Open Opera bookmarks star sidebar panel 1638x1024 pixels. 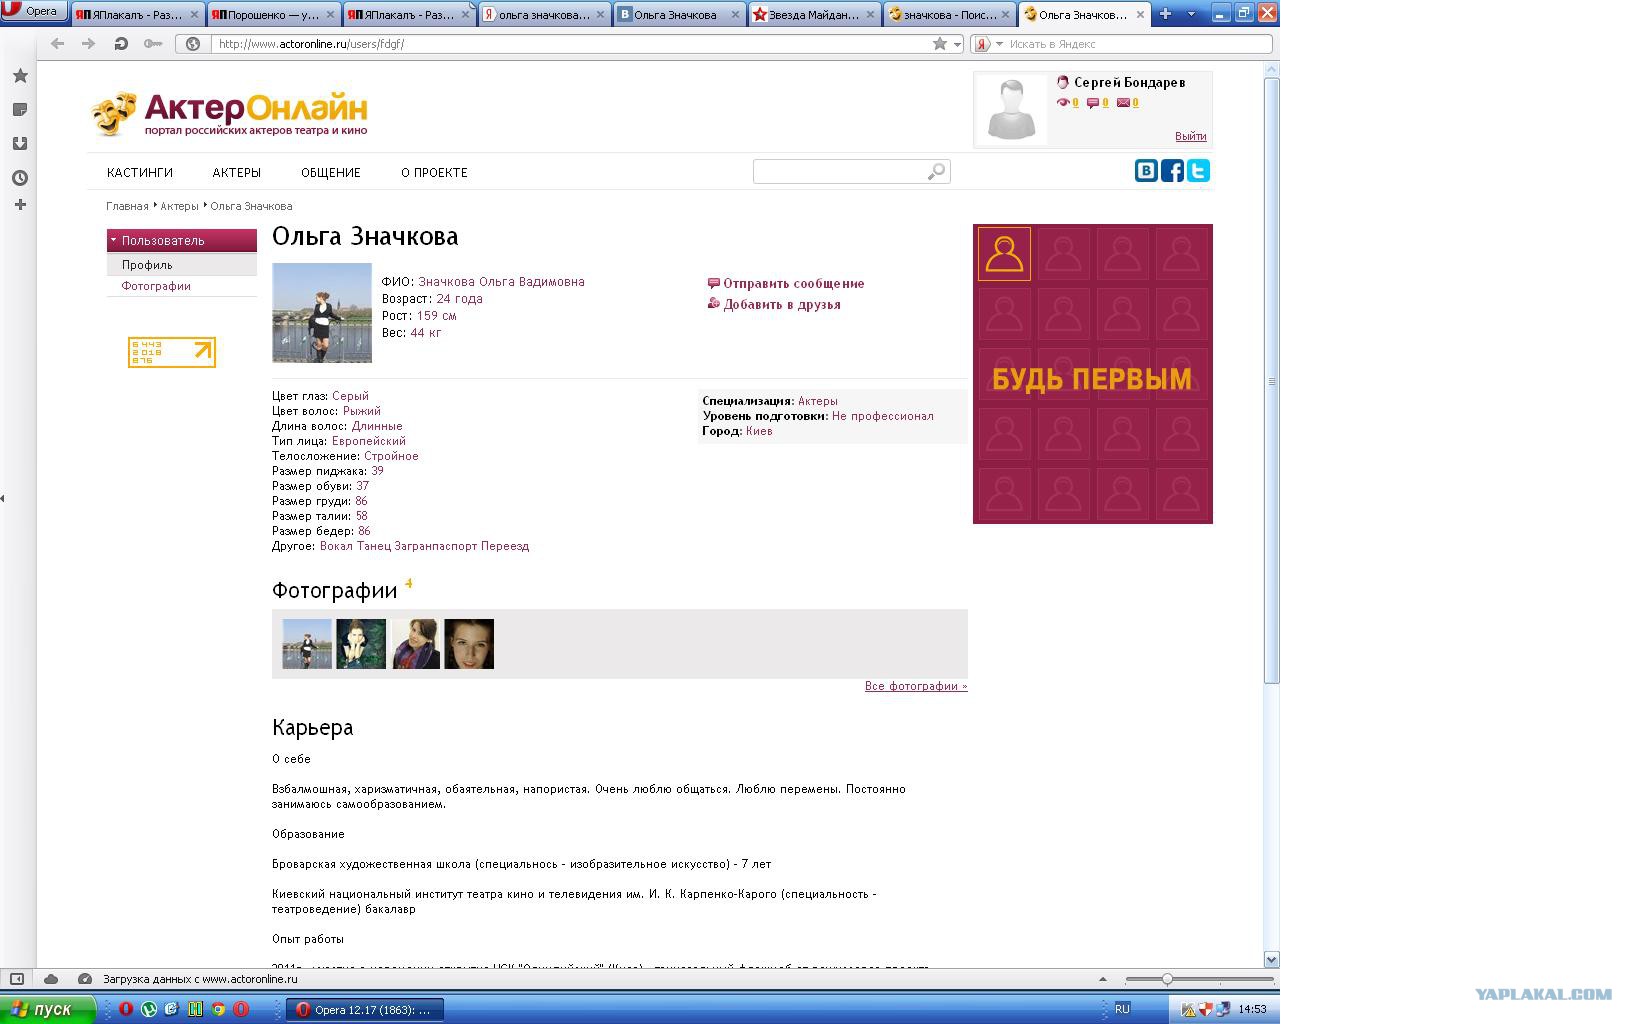click(x=19, y=76)
